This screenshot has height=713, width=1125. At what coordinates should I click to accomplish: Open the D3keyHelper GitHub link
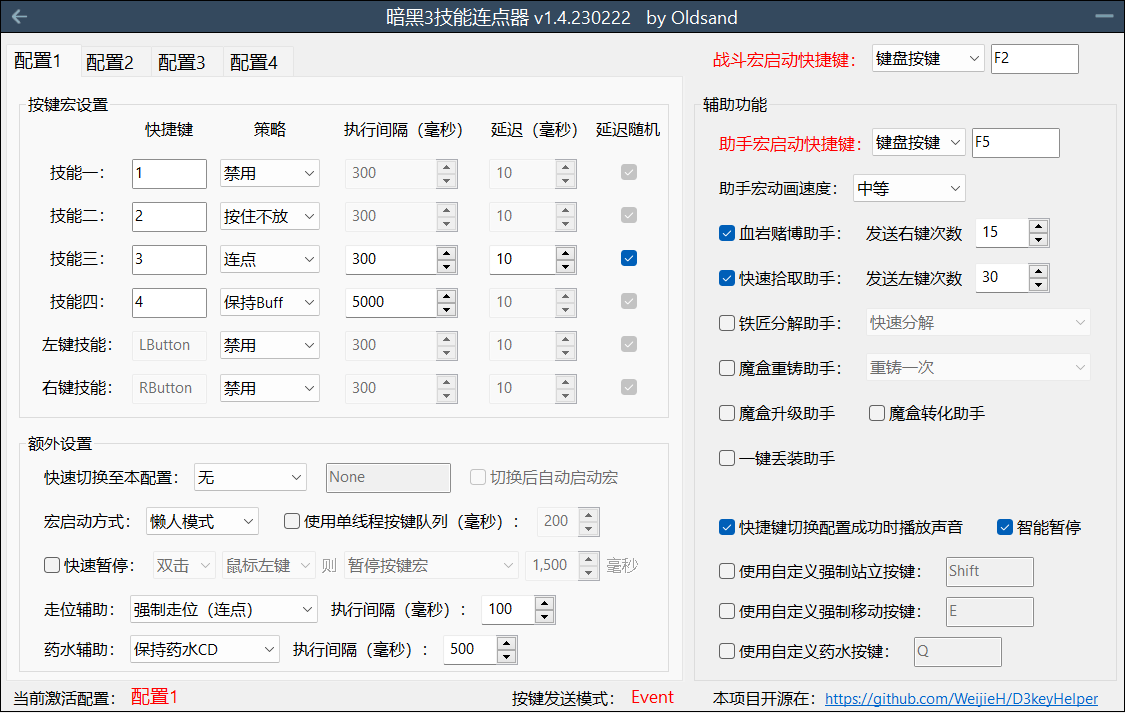961,699
